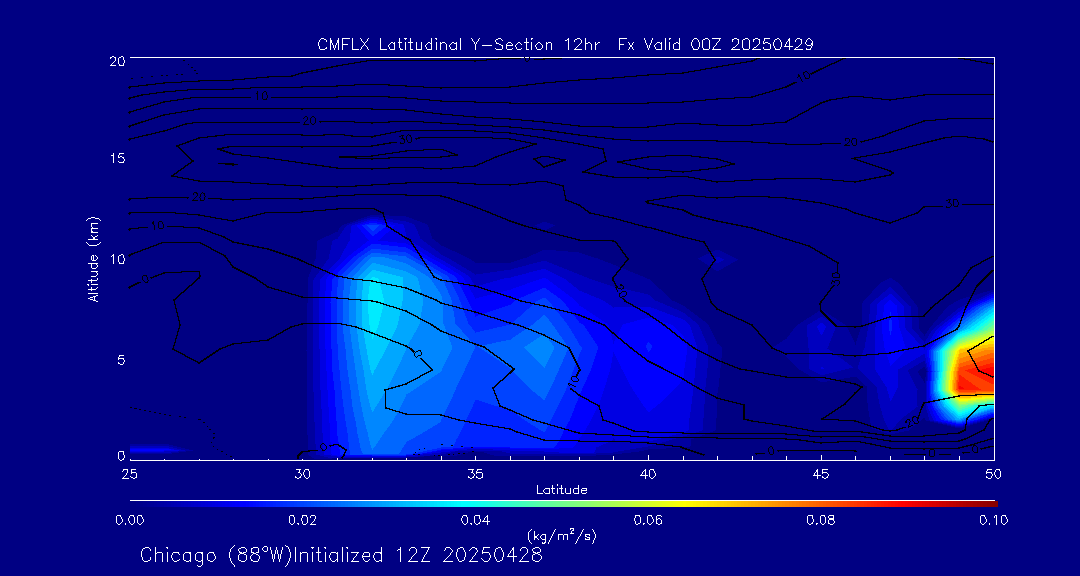Click latitude axis tick label 45
This screenshot has width=1080, height=576.
[820, 473]
